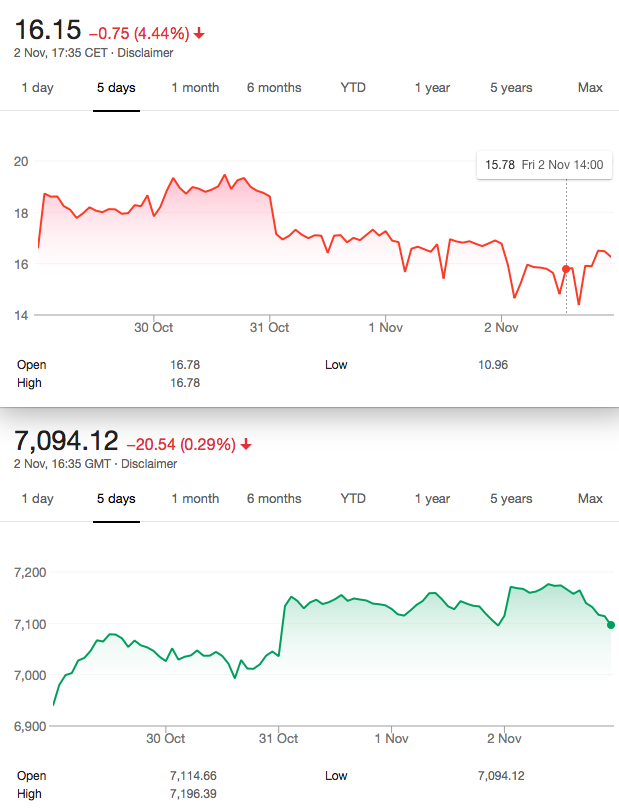Select 5 days tab on top chart

(x=116, y=88)
